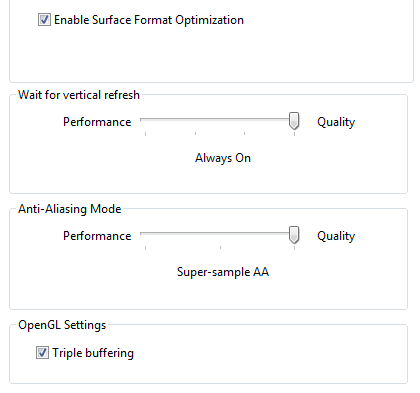The width and height of the screenshot is (420, 393).
Task: Click the Enable Surface Format Optimization label text
Action: pos(149,20)
